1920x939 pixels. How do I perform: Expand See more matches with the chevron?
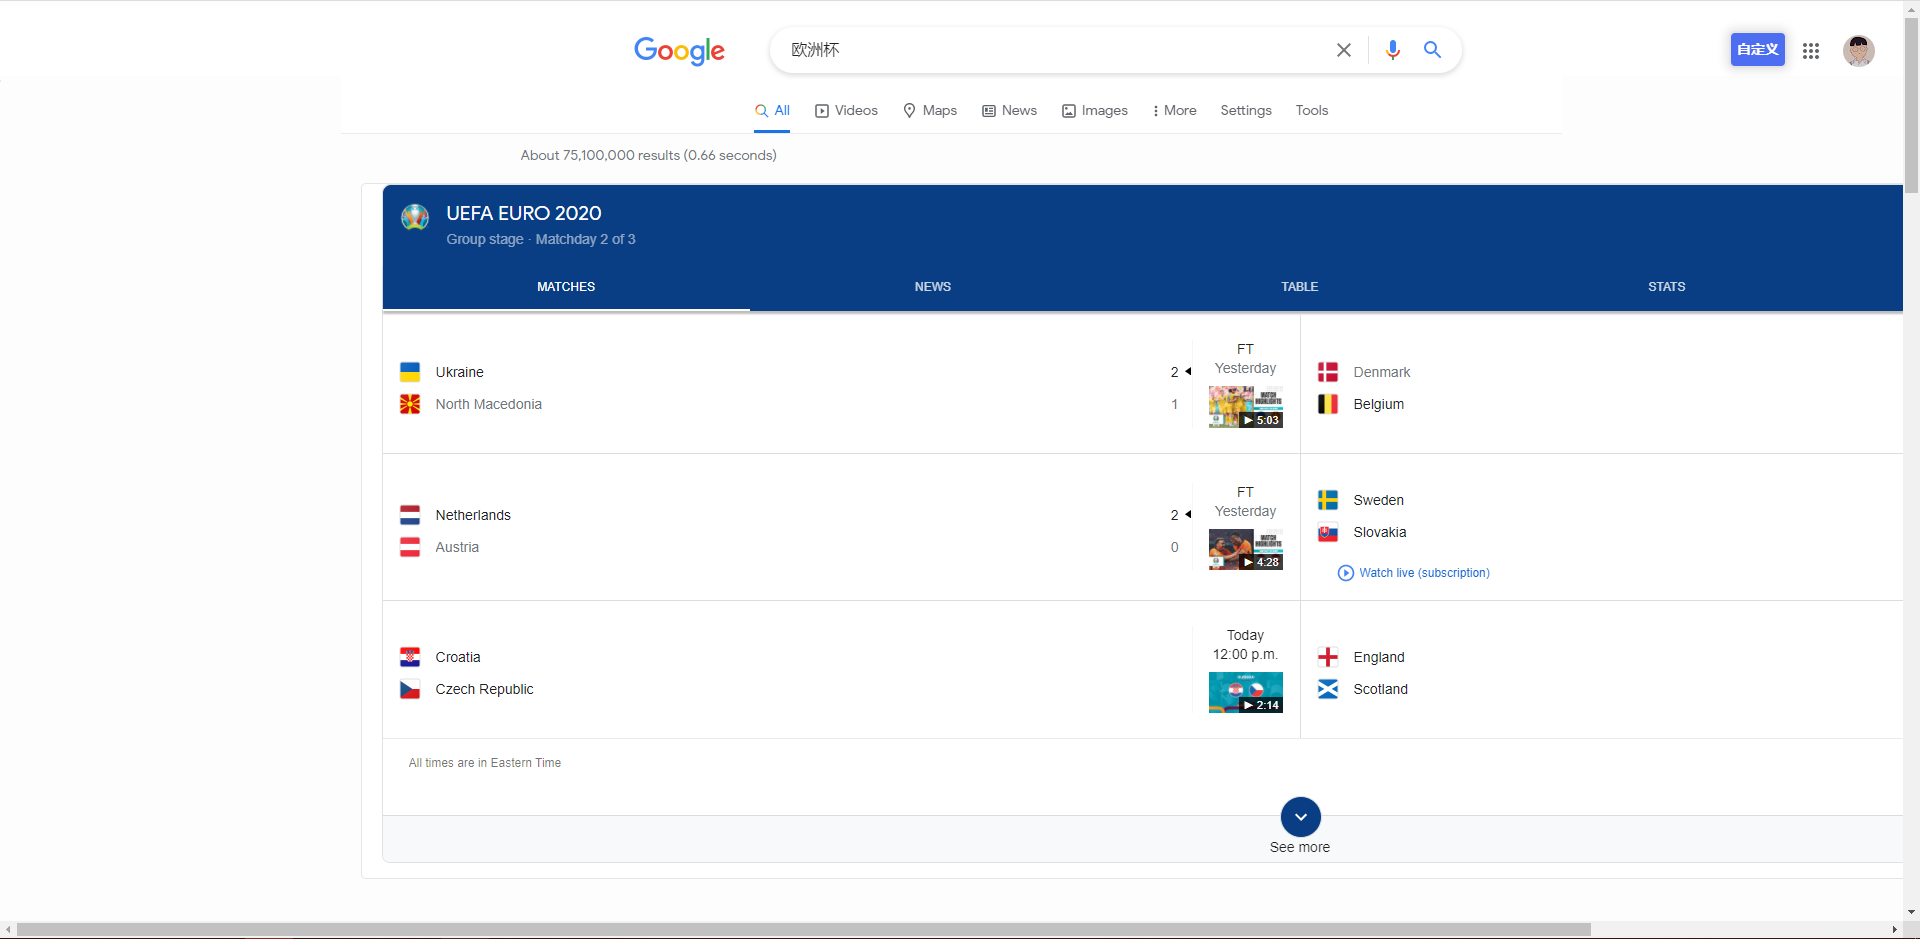(x=1299, y=816)
